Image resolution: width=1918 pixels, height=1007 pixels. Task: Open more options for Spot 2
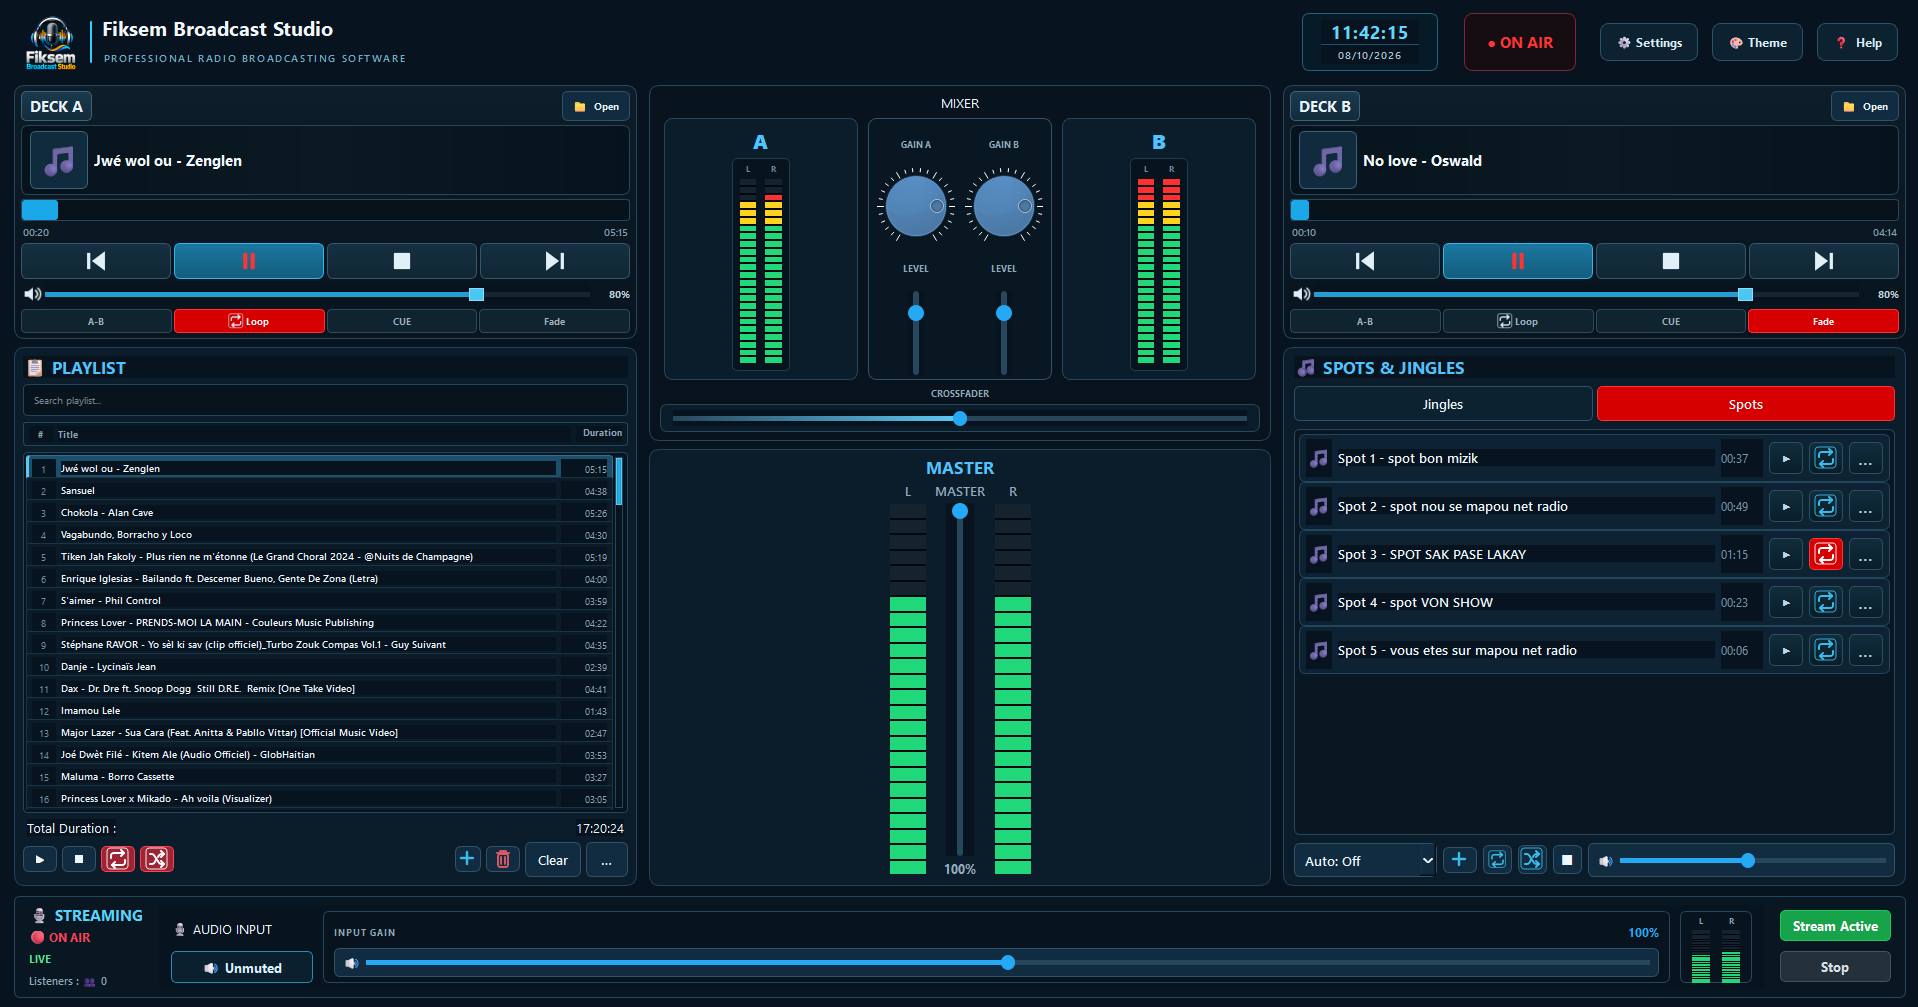(1866, 507)
